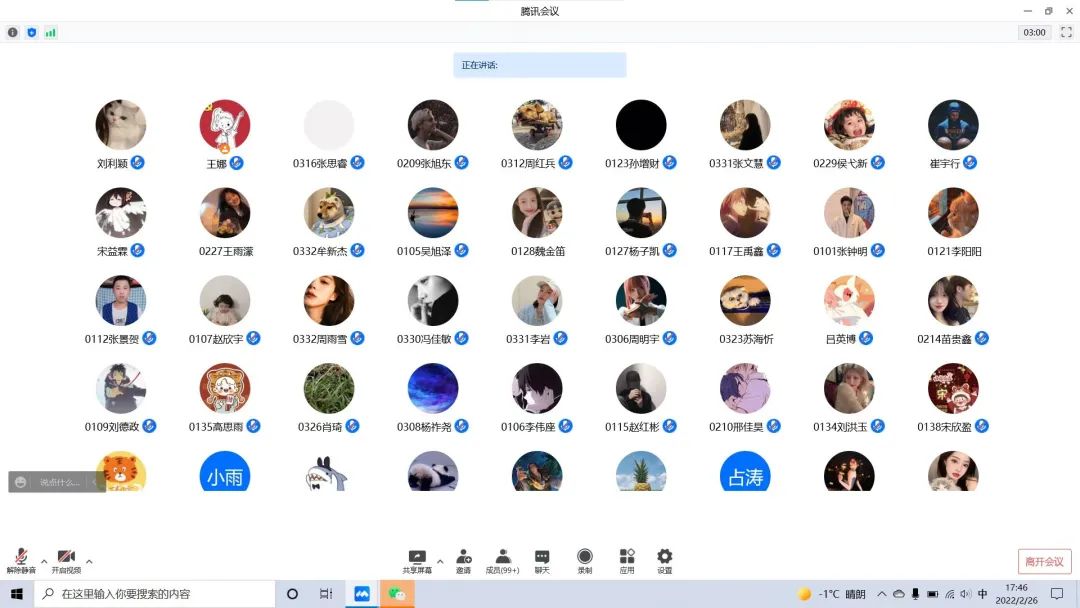Screen dimensions: 1080x608
Task: Enter full screen mode via corner icon
Action: [x=1066, y=32]
